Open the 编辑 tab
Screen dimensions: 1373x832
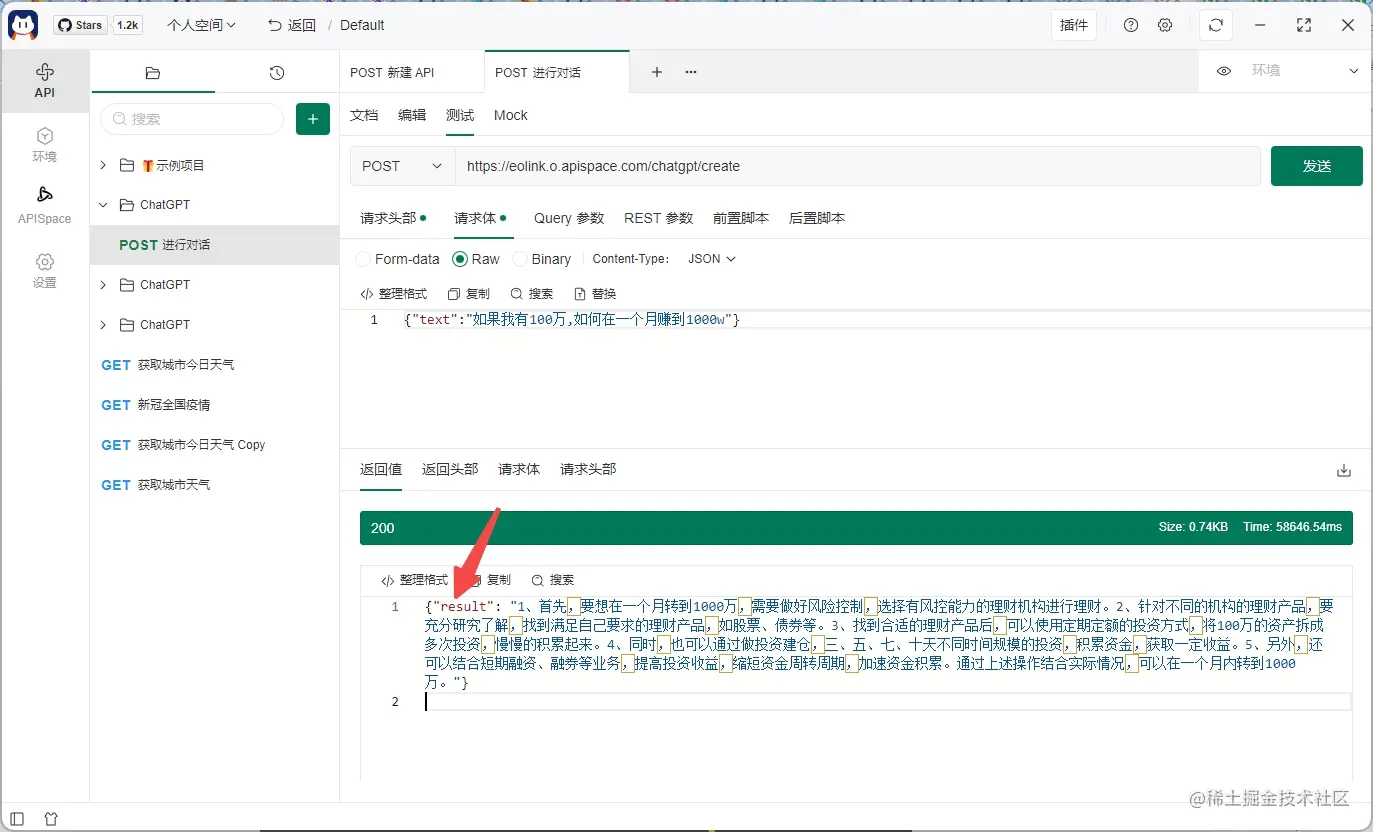coord(412,115)
